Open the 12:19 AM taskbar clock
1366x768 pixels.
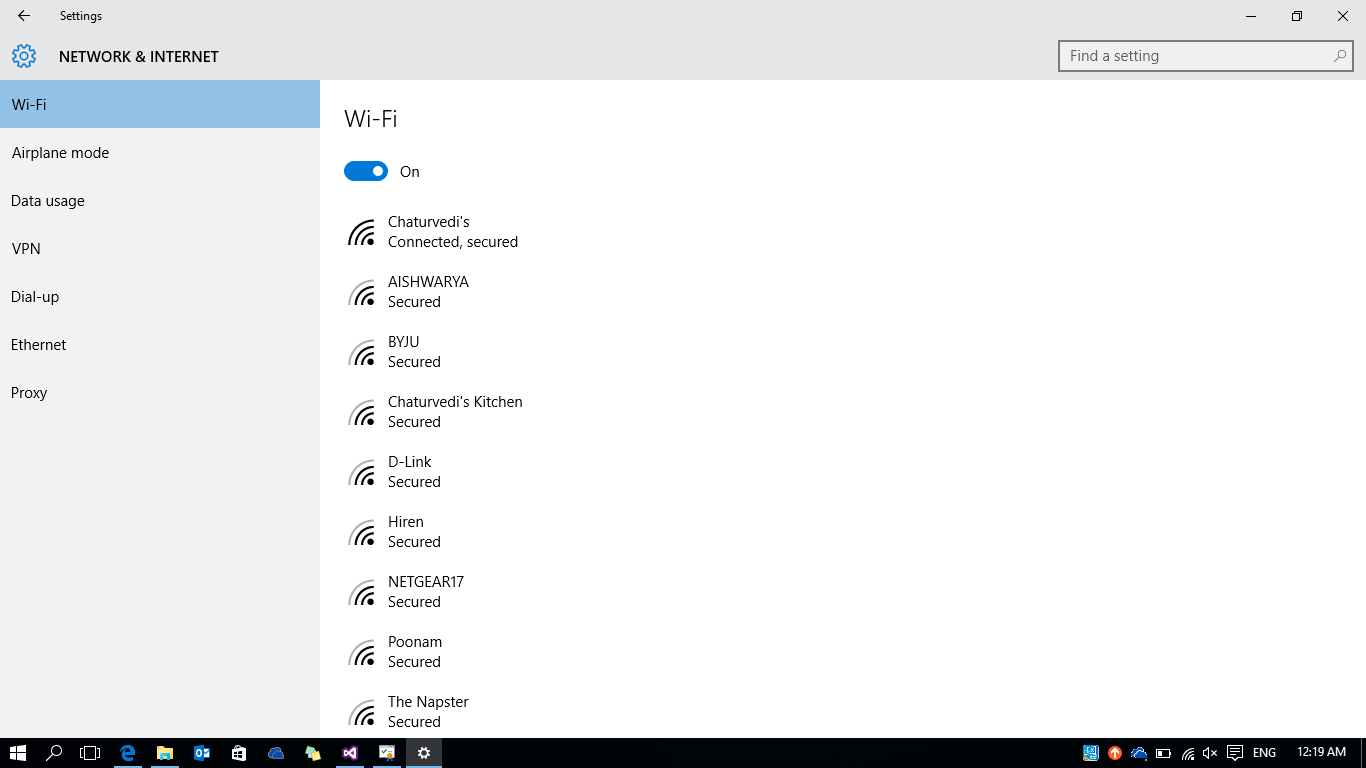tap(1321, 753)
